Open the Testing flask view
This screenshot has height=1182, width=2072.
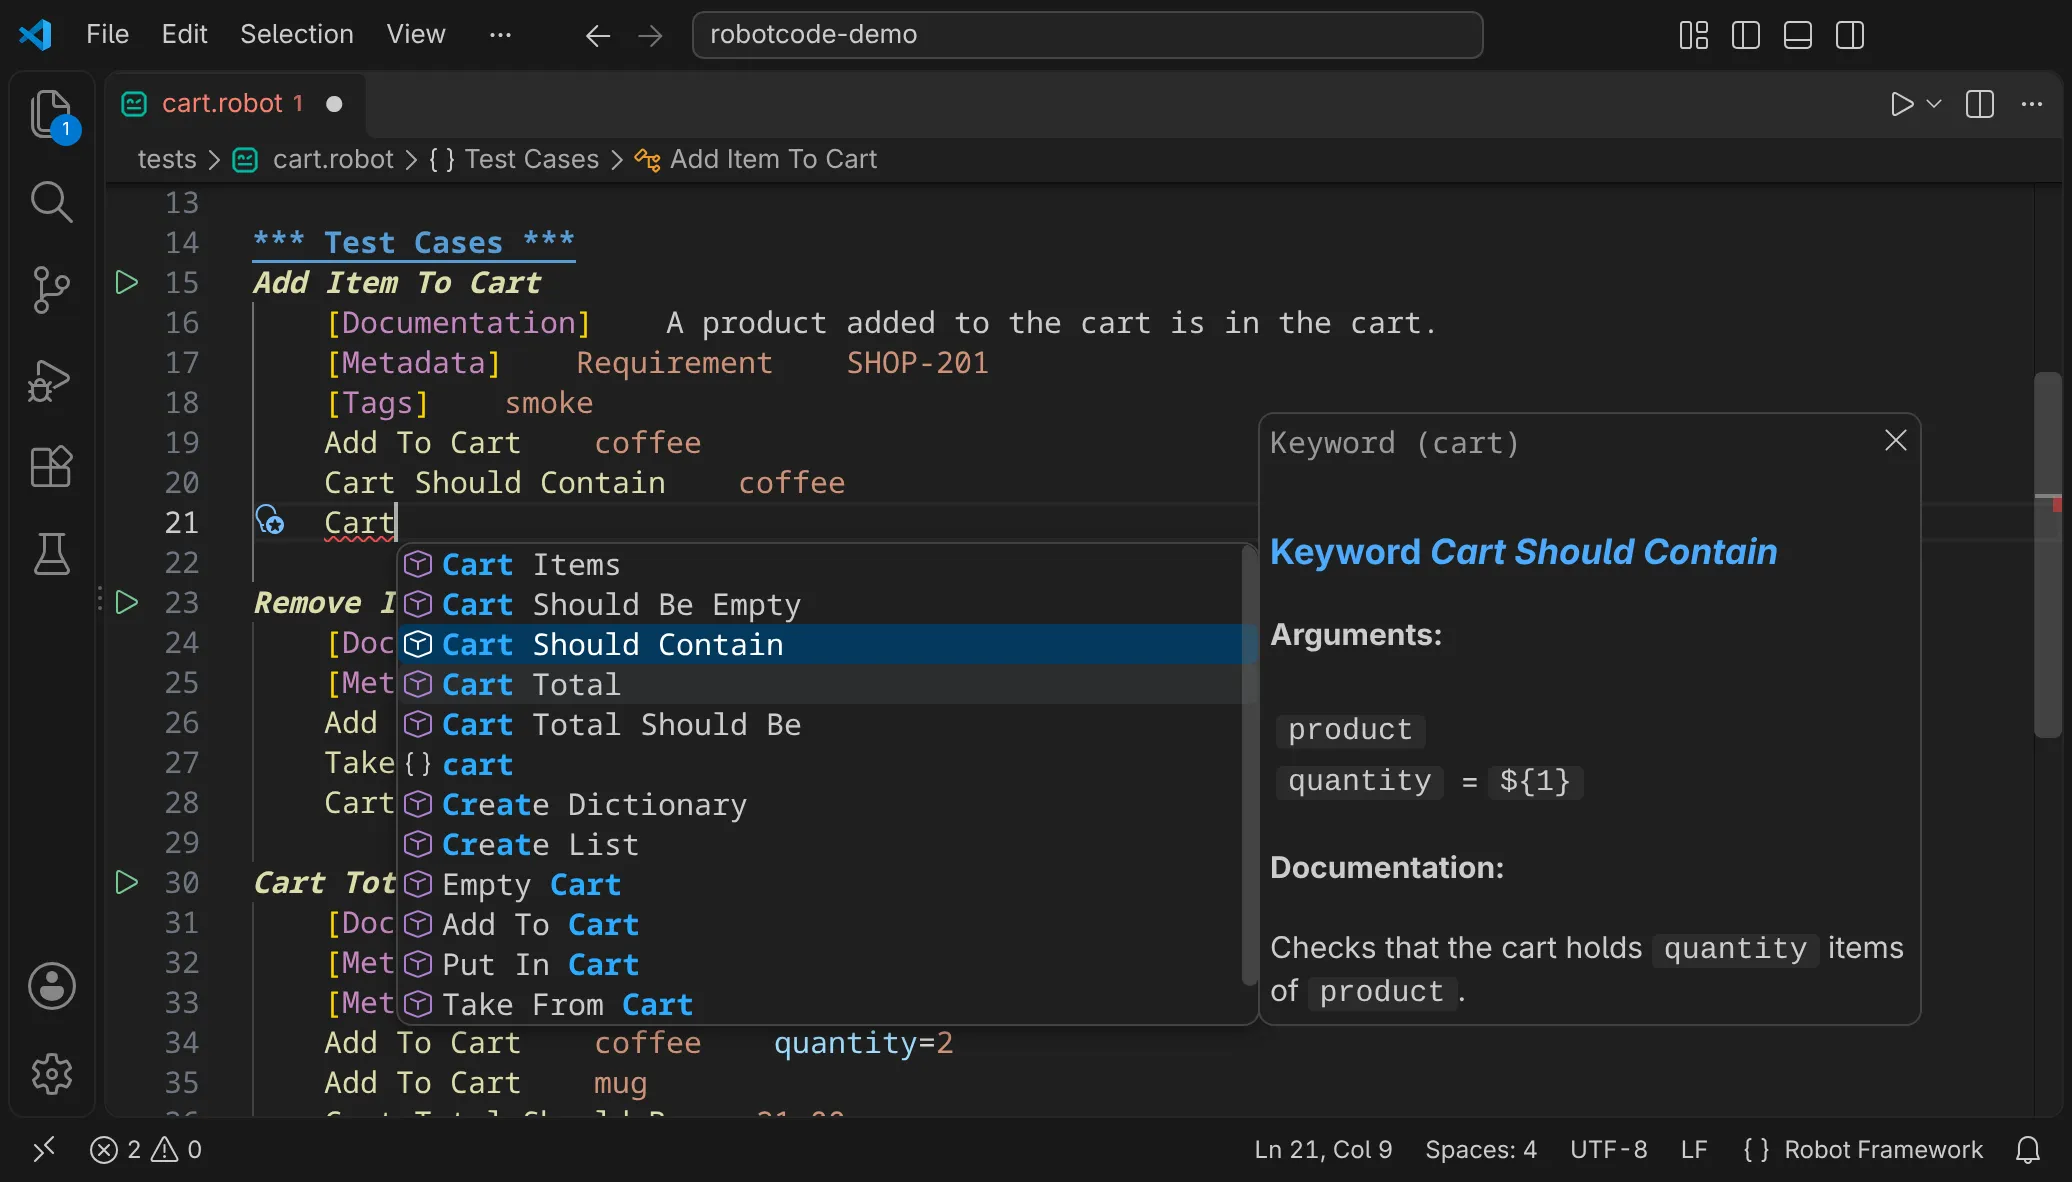[x=52, y=554]
